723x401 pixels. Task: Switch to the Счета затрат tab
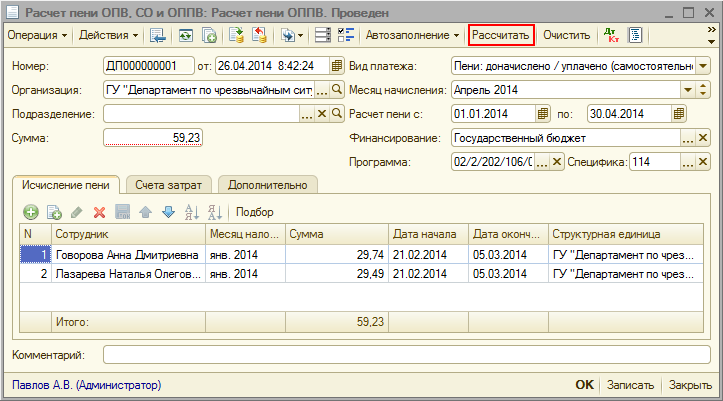(x=168, y=185)
